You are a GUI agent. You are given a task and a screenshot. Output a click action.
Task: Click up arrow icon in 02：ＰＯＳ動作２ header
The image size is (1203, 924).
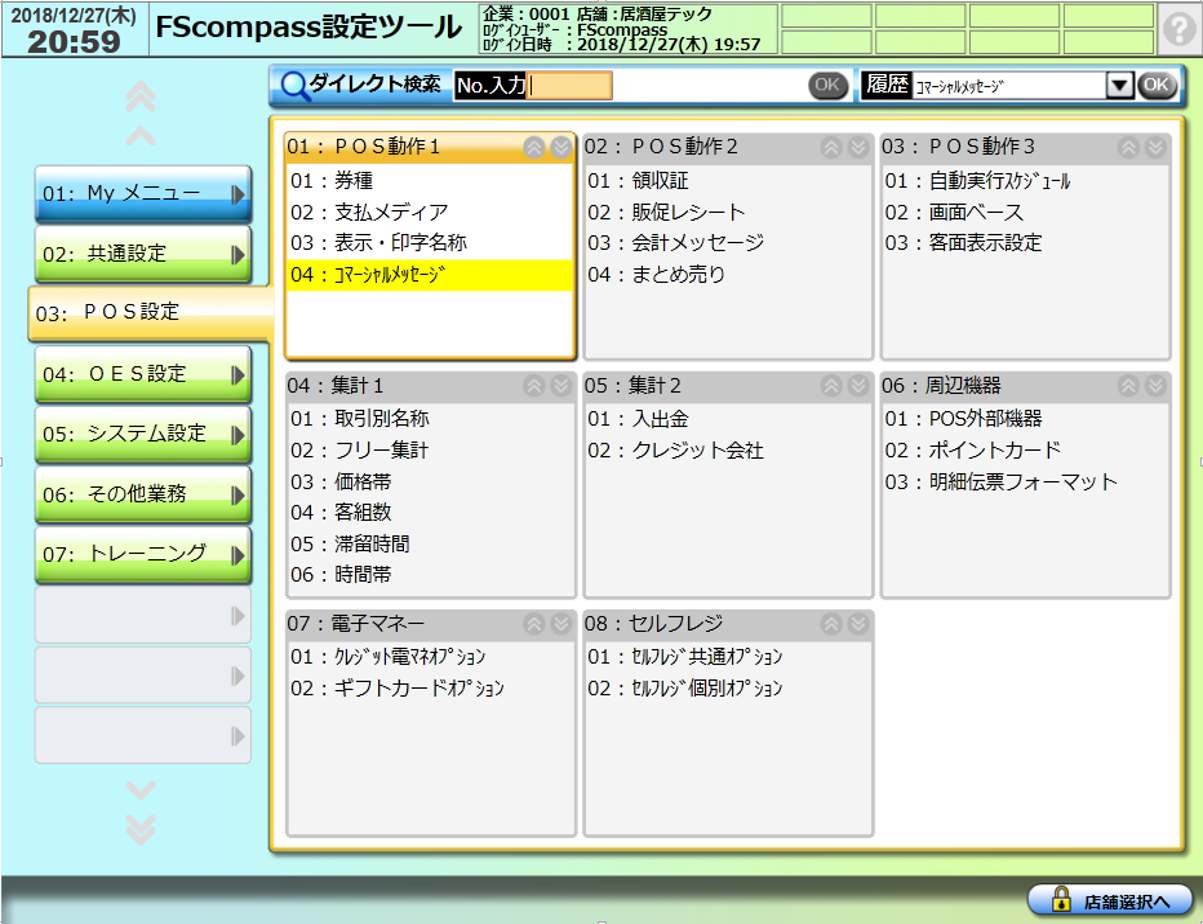coord(831,147)
